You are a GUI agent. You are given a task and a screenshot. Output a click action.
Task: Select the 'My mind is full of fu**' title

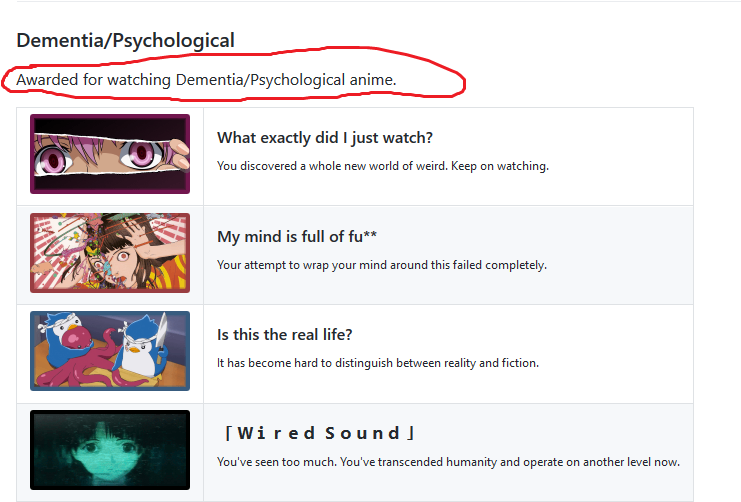[297, 236]
